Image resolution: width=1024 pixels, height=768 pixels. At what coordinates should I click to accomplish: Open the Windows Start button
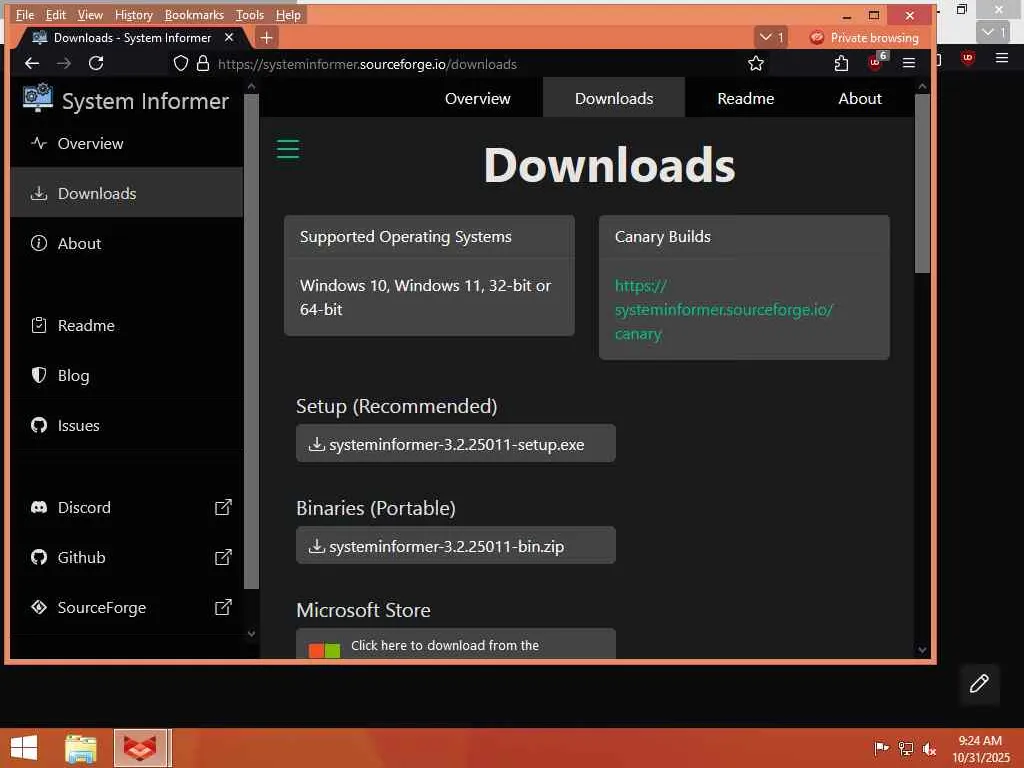coord(24,748)
